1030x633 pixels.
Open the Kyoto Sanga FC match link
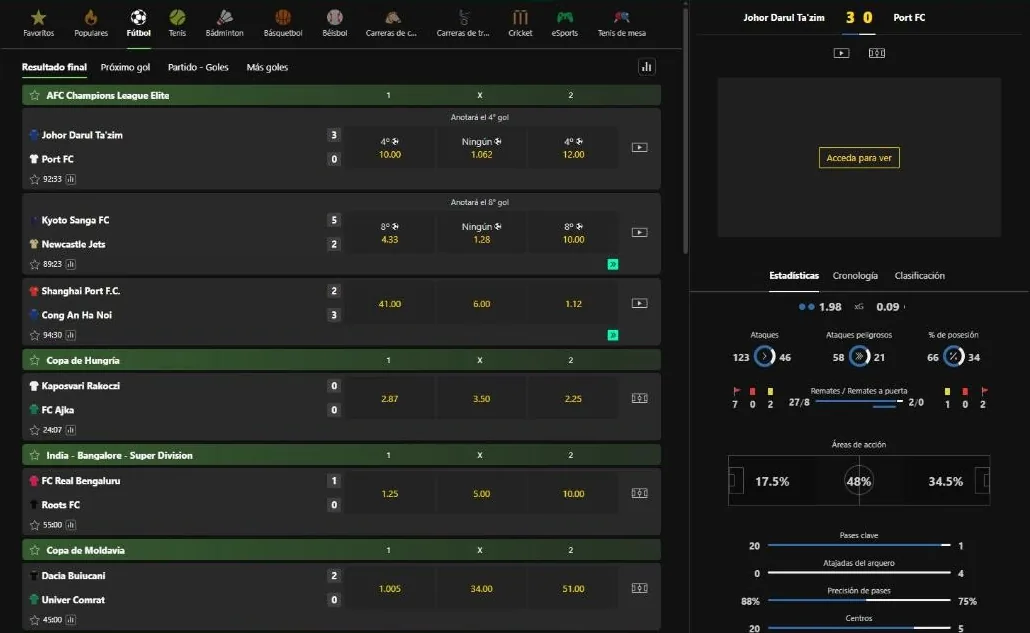tap(75, 220)
